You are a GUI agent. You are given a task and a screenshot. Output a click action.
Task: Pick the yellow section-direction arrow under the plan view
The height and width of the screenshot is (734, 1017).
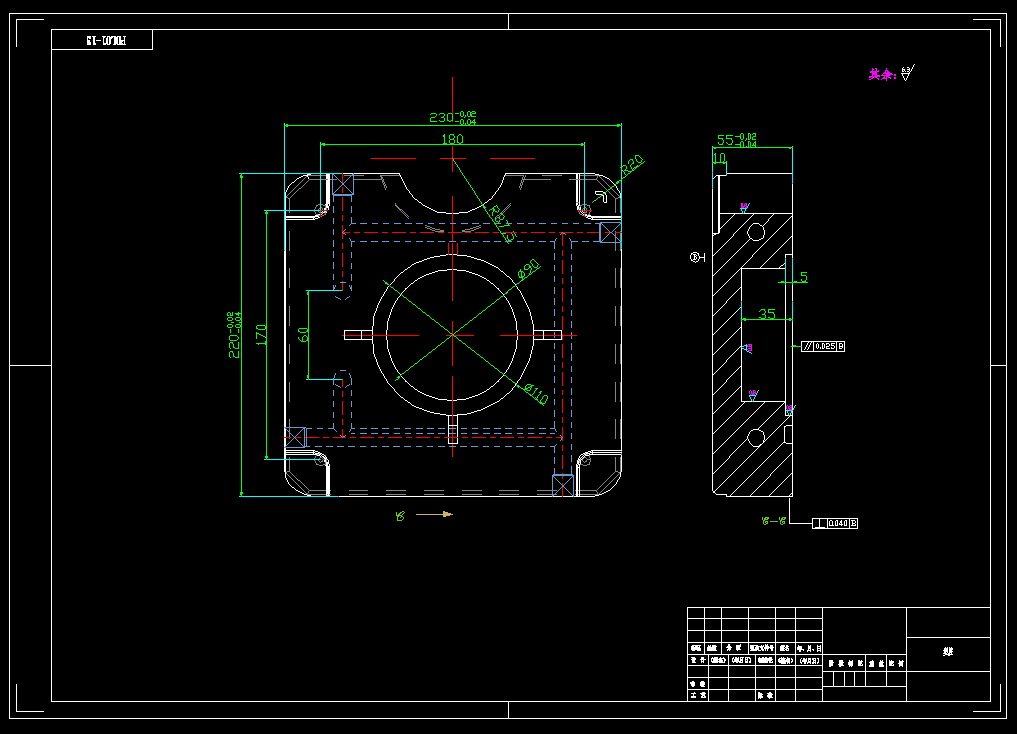(435, 514)
